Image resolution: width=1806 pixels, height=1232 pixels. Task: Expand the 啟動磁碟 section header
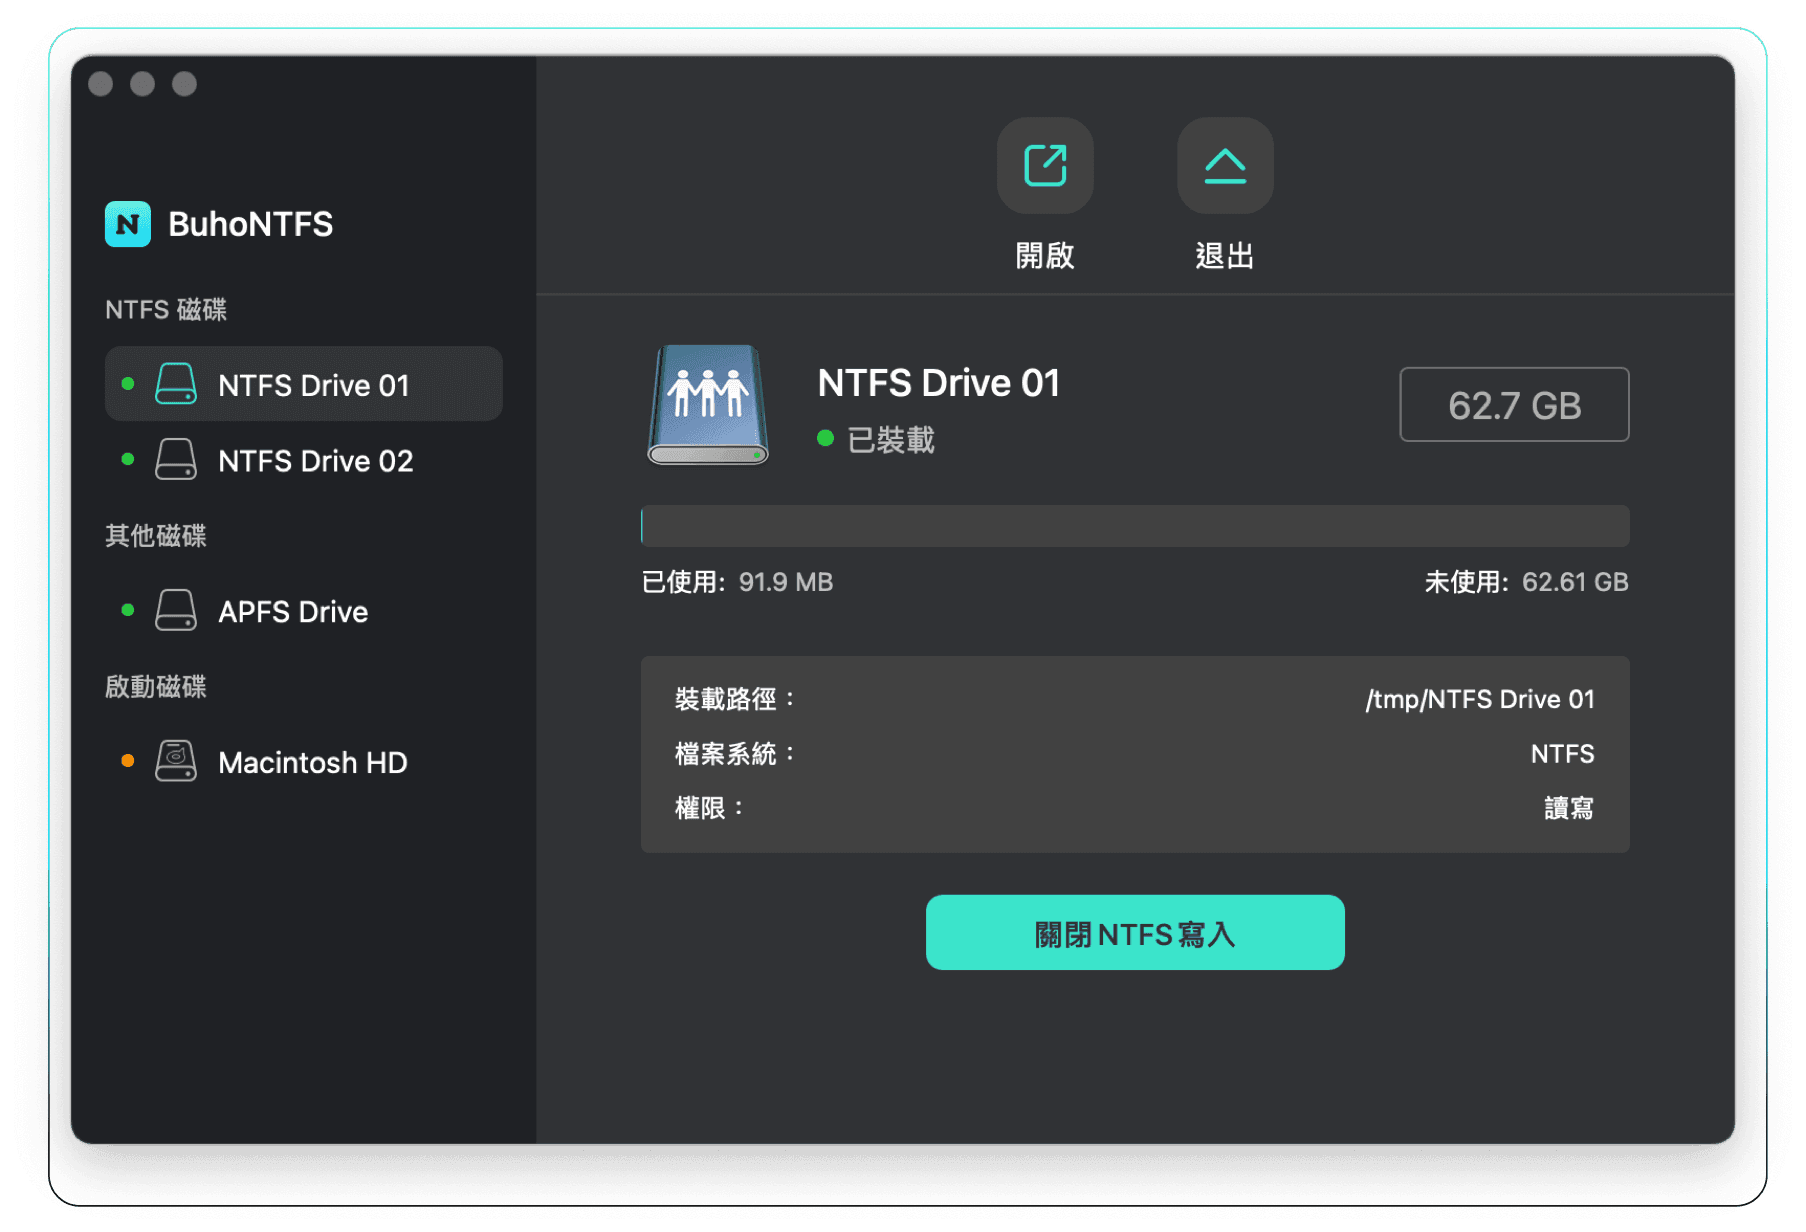coord(156,686)
